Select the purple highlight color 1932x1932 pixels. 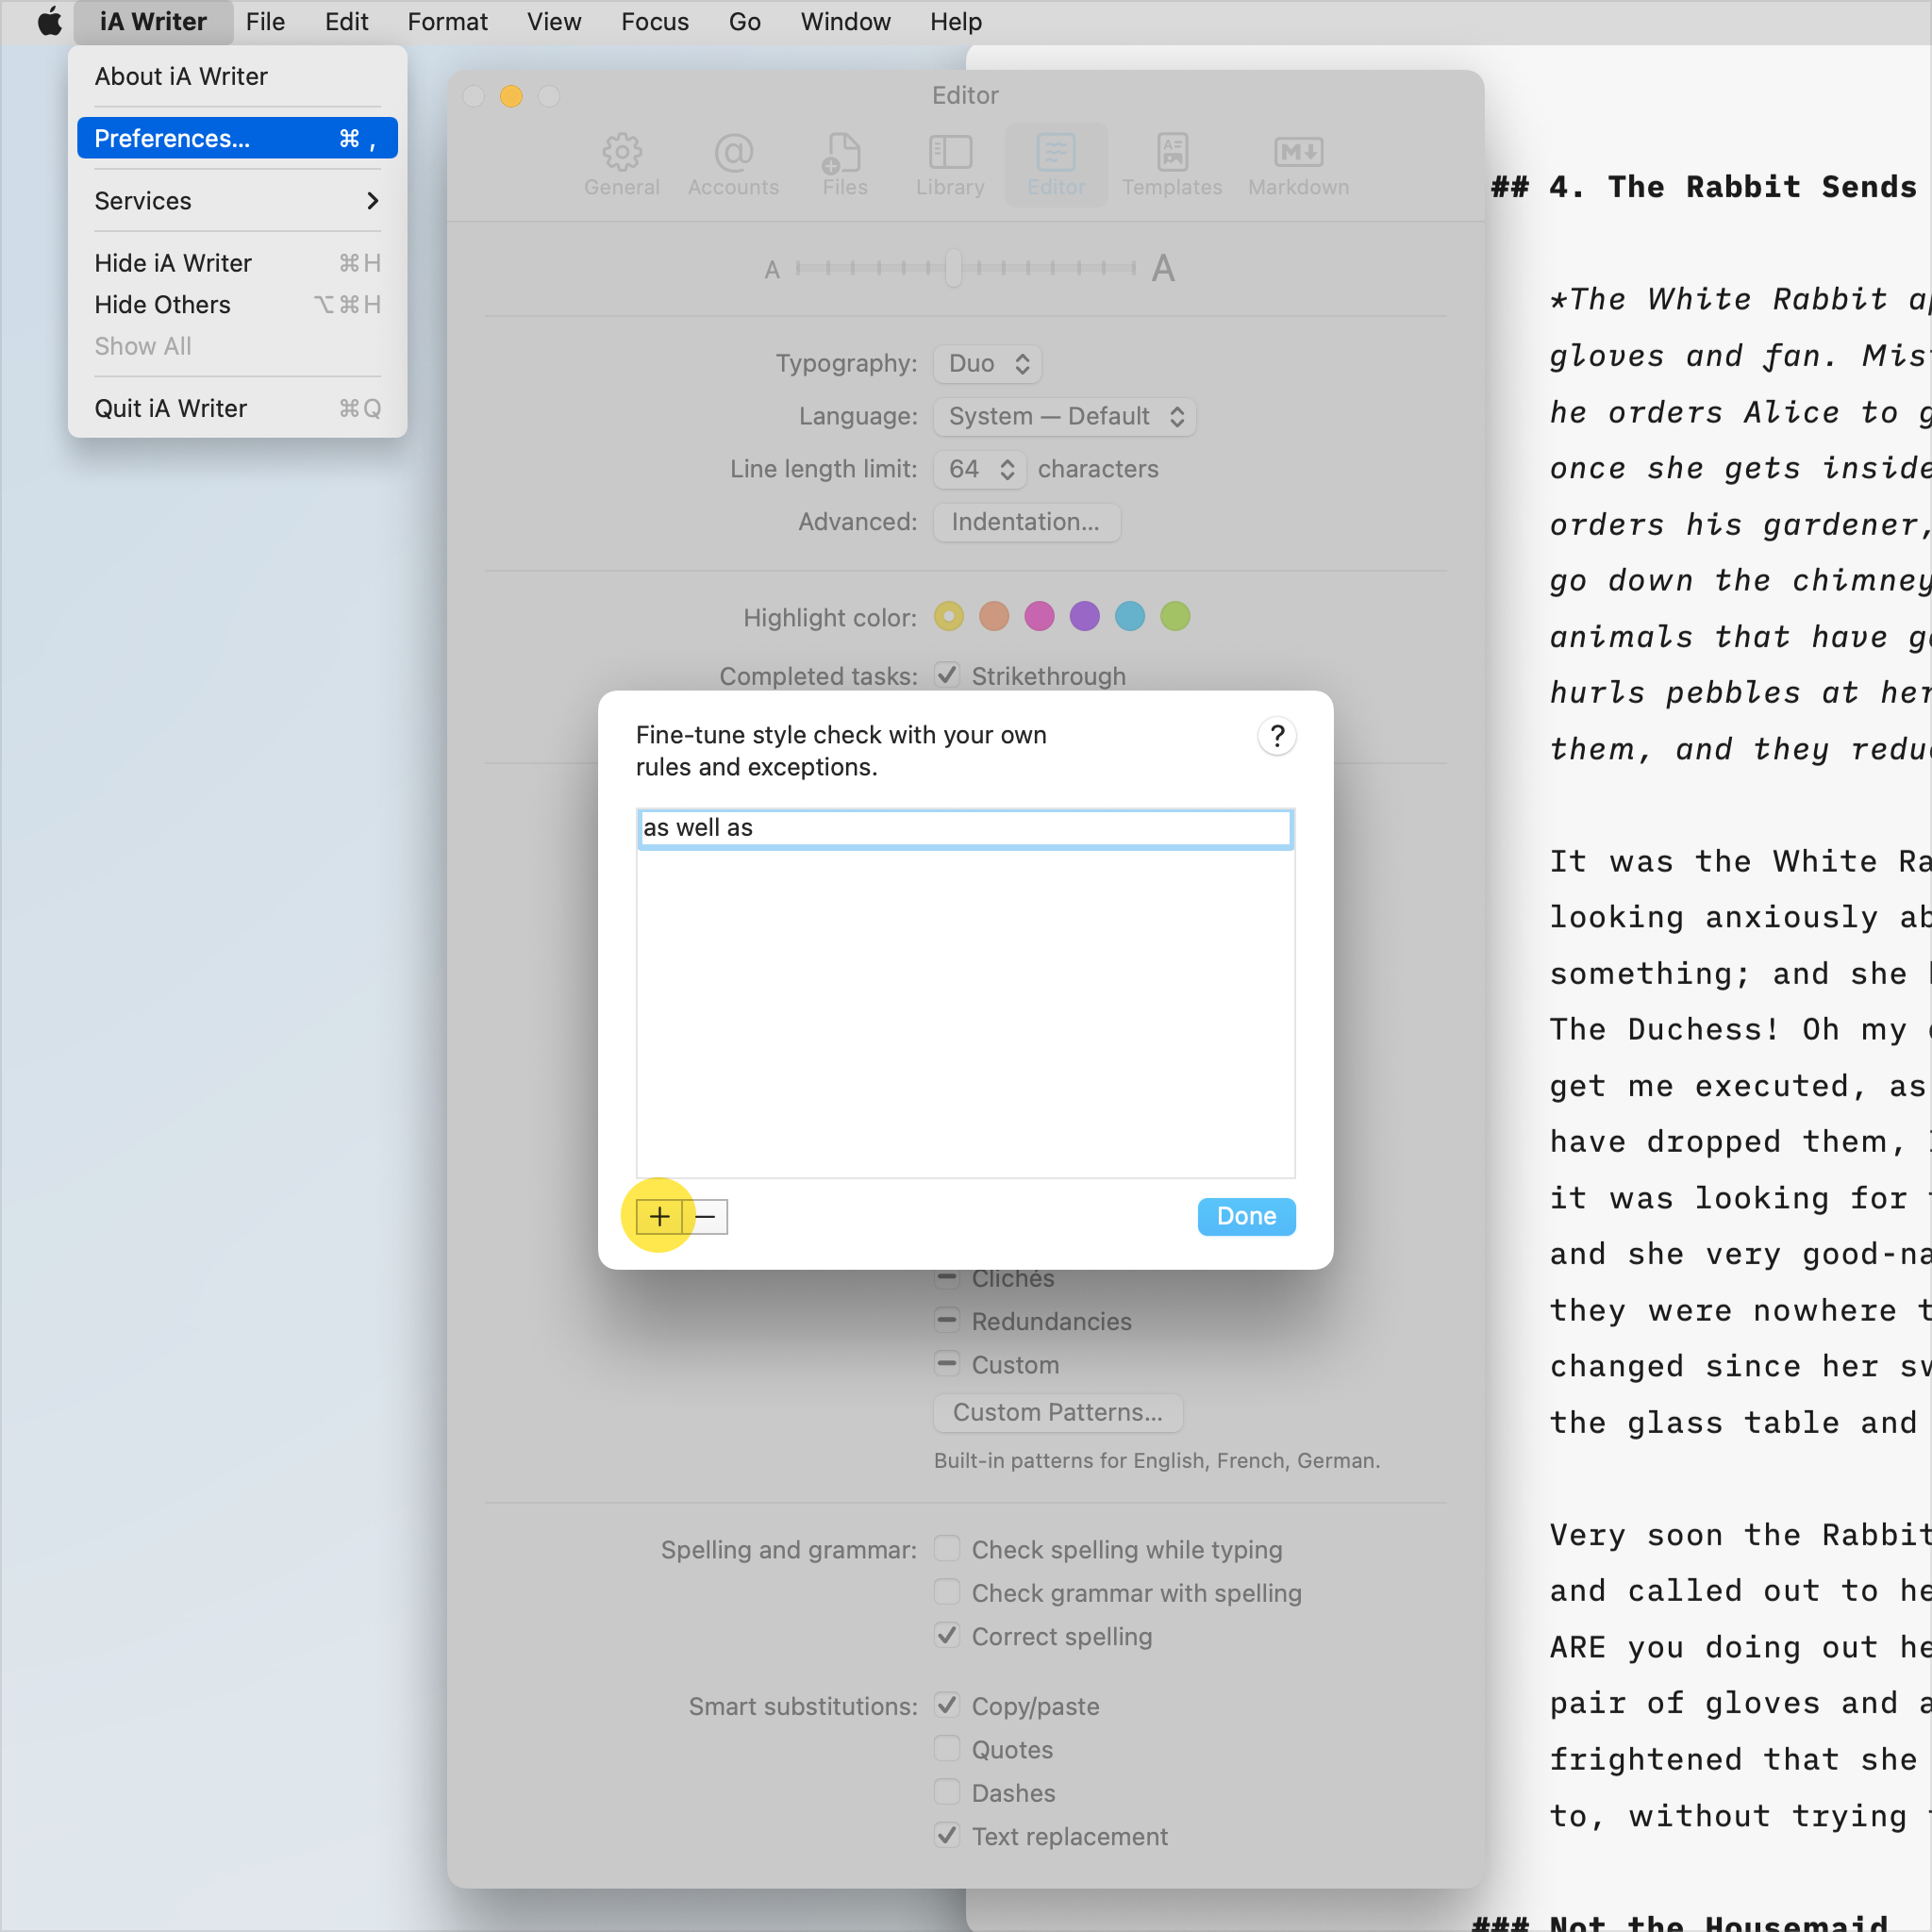point(1084,616)
